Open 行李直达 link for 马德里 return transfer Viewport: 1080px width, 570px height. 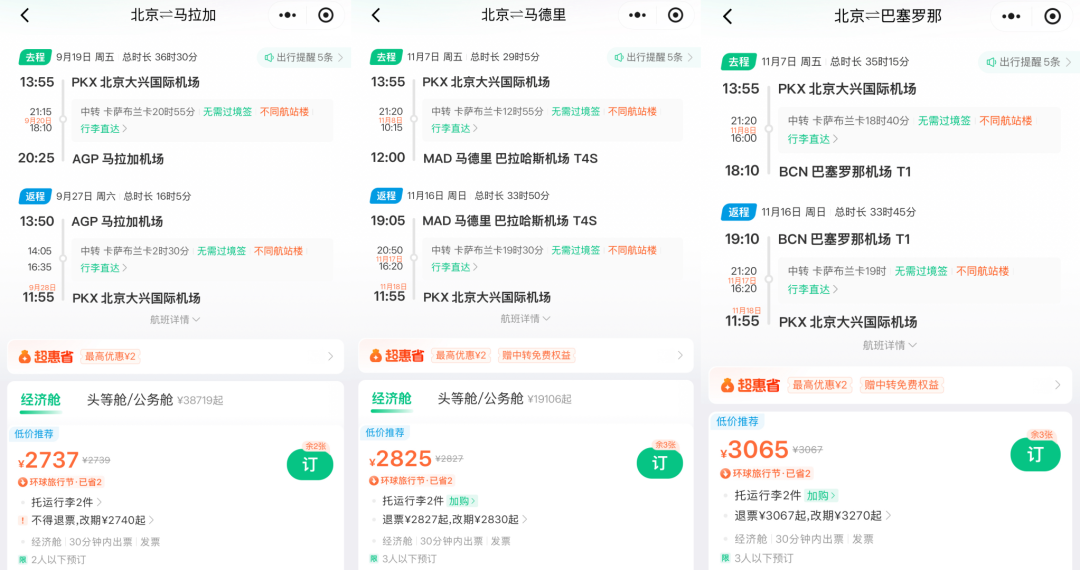pos(455,267)
